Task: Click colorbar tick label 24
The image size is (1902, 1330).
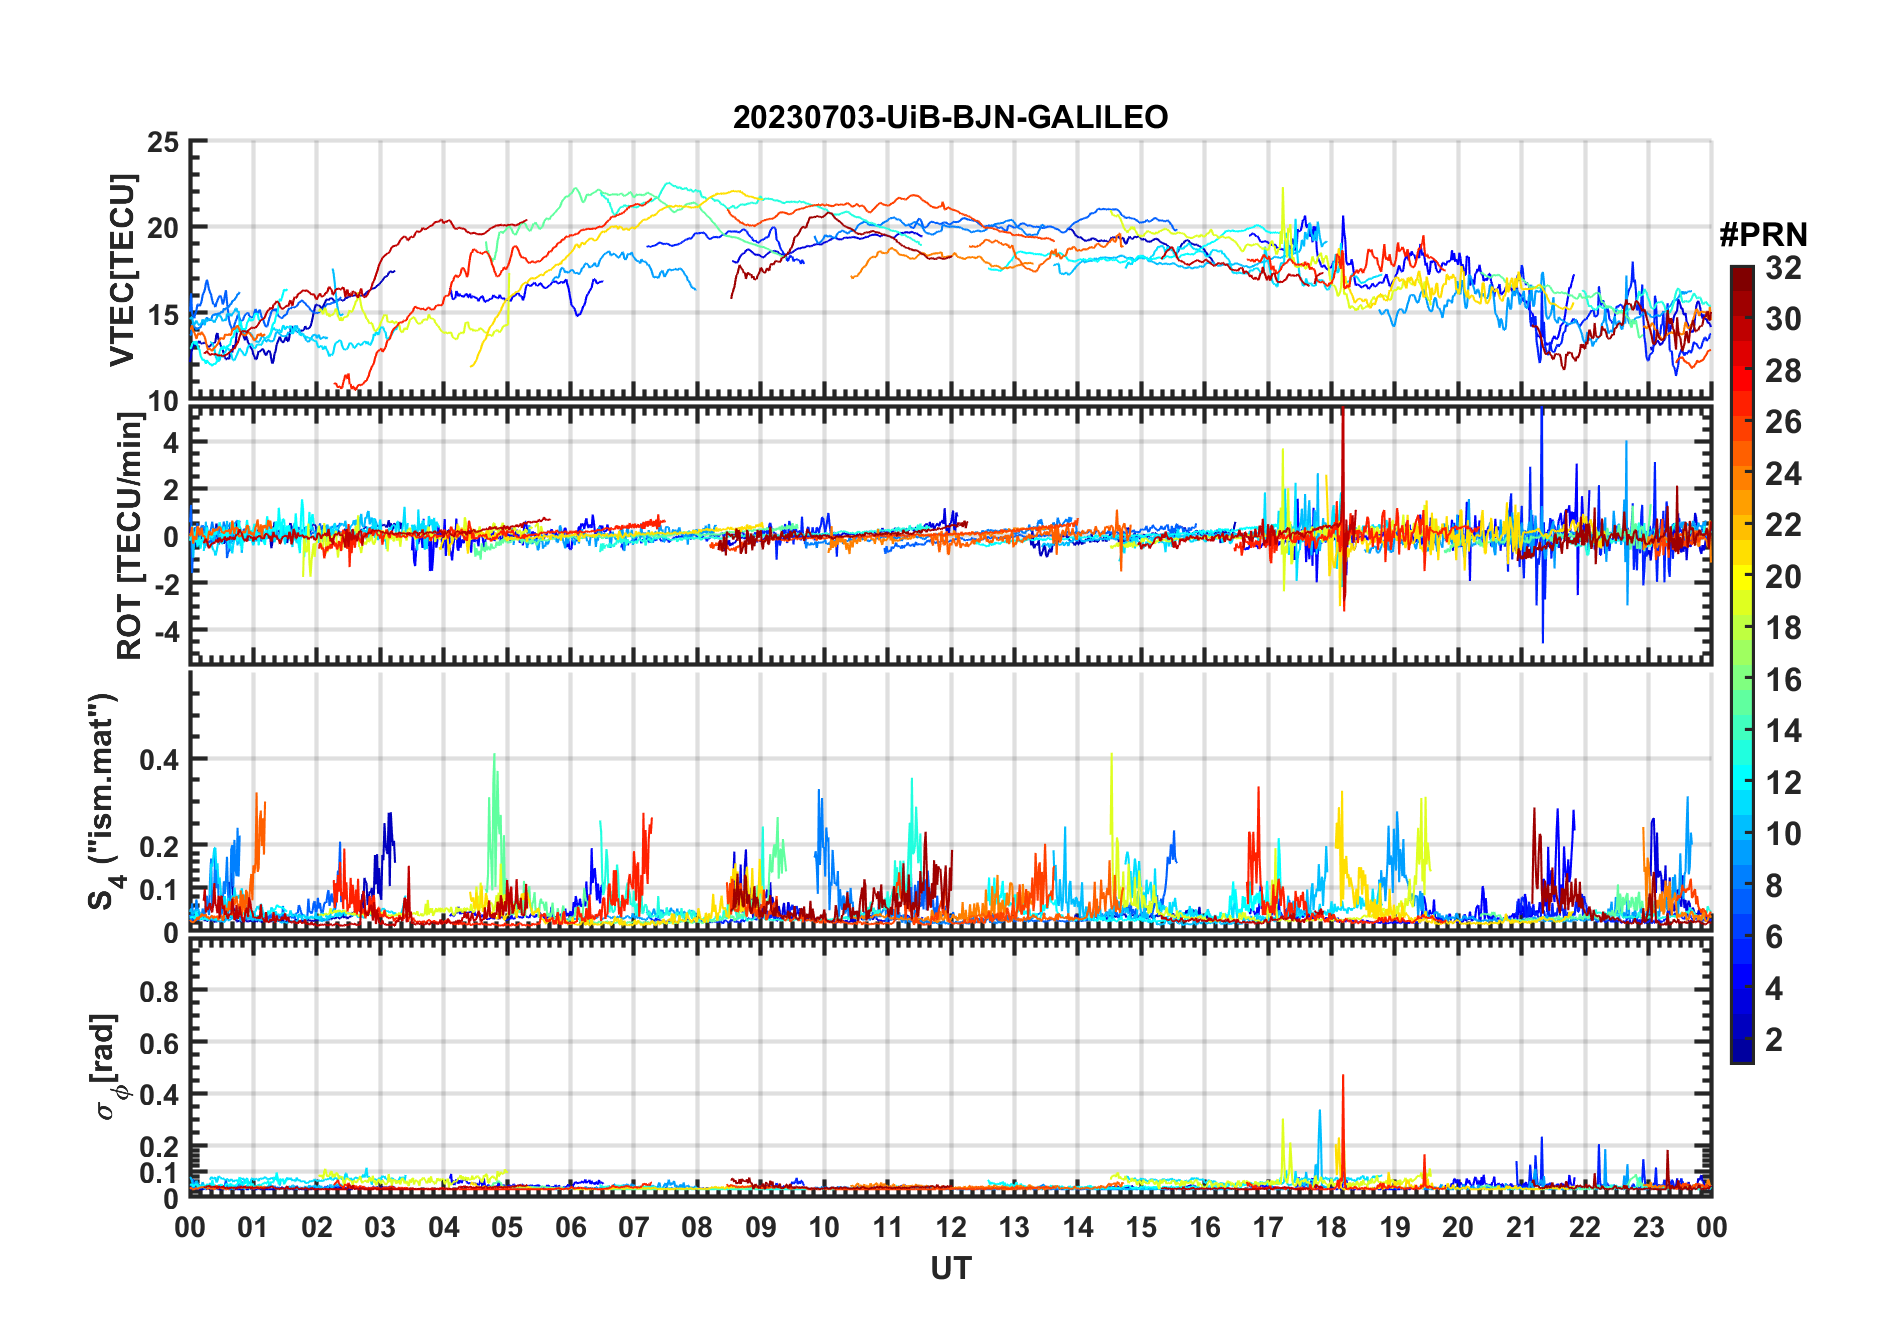Action: (x=1783, y=474)
